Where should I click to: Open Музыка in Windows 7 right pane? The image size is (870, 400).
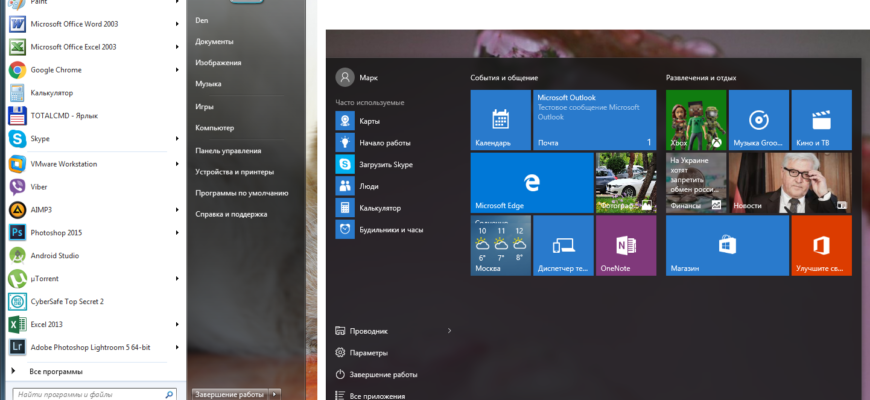pyautogui.click(x=208, y=84)
